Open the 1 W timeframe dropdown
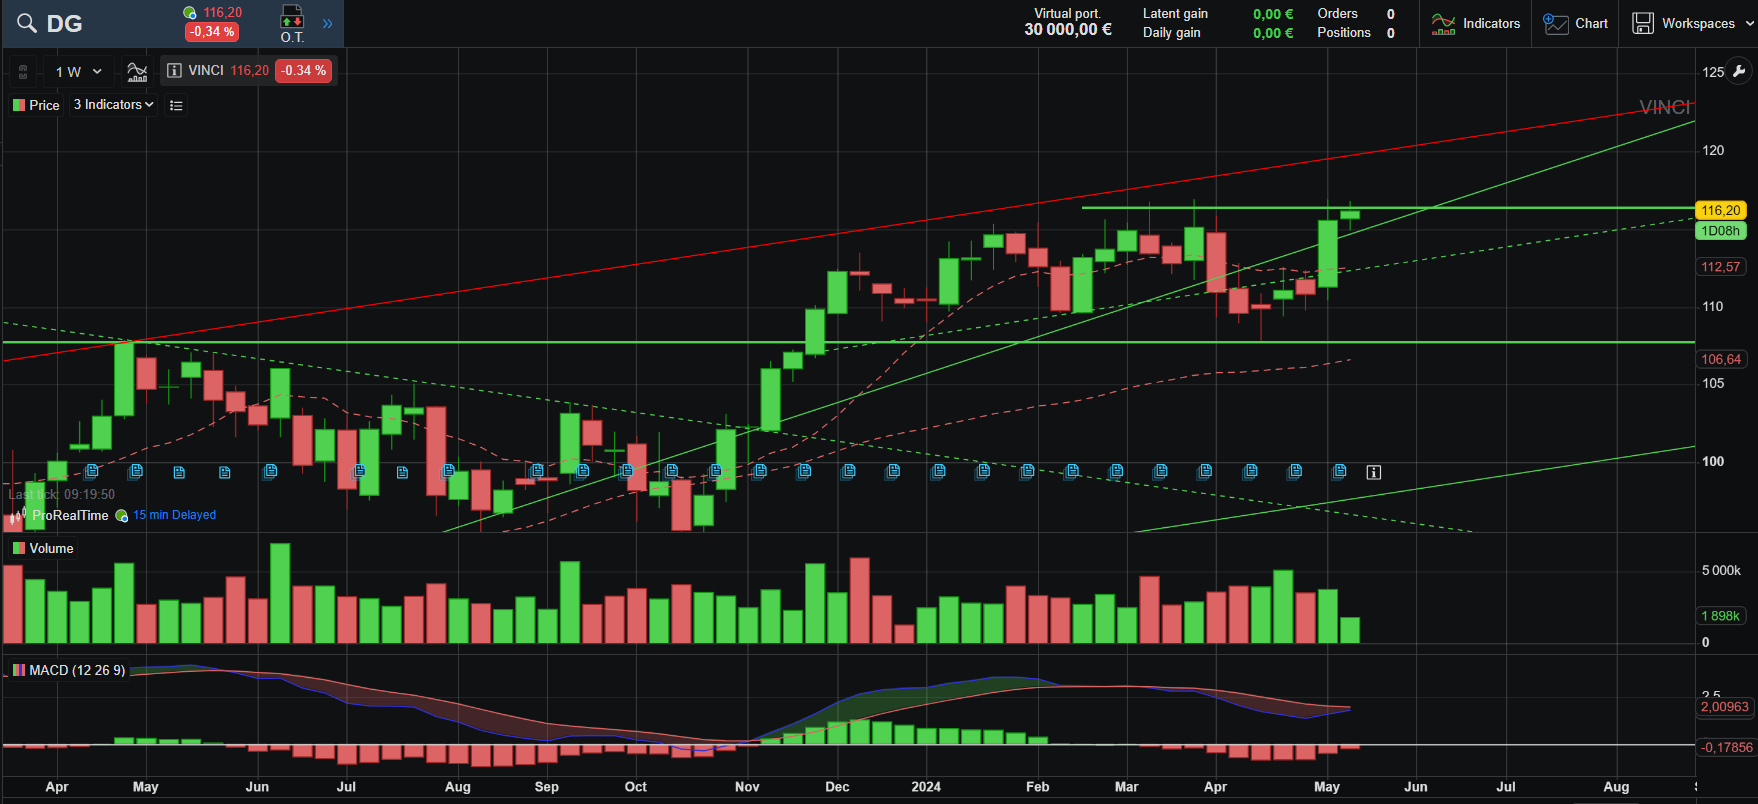The height and width of the screenshot is (804, 1758). [79, 72]
